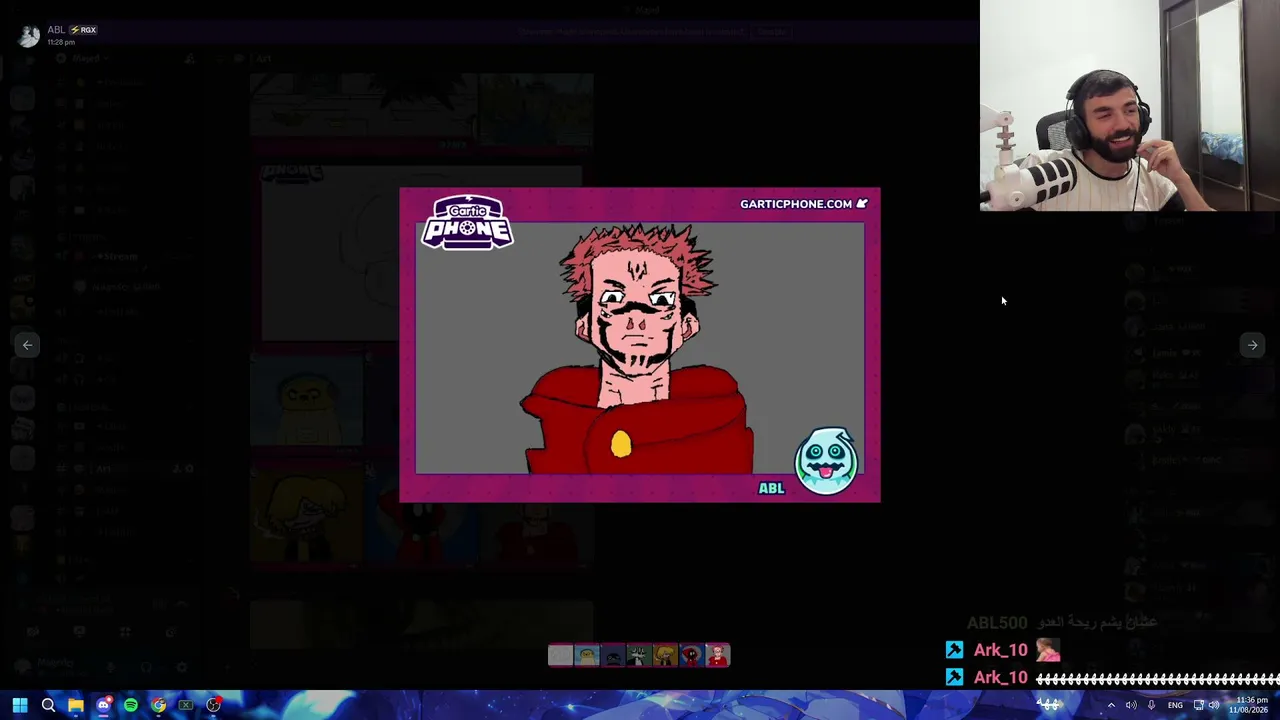Click the enlarged Gartic Phone drawing
1280x720 pixels.
point(640,345)
